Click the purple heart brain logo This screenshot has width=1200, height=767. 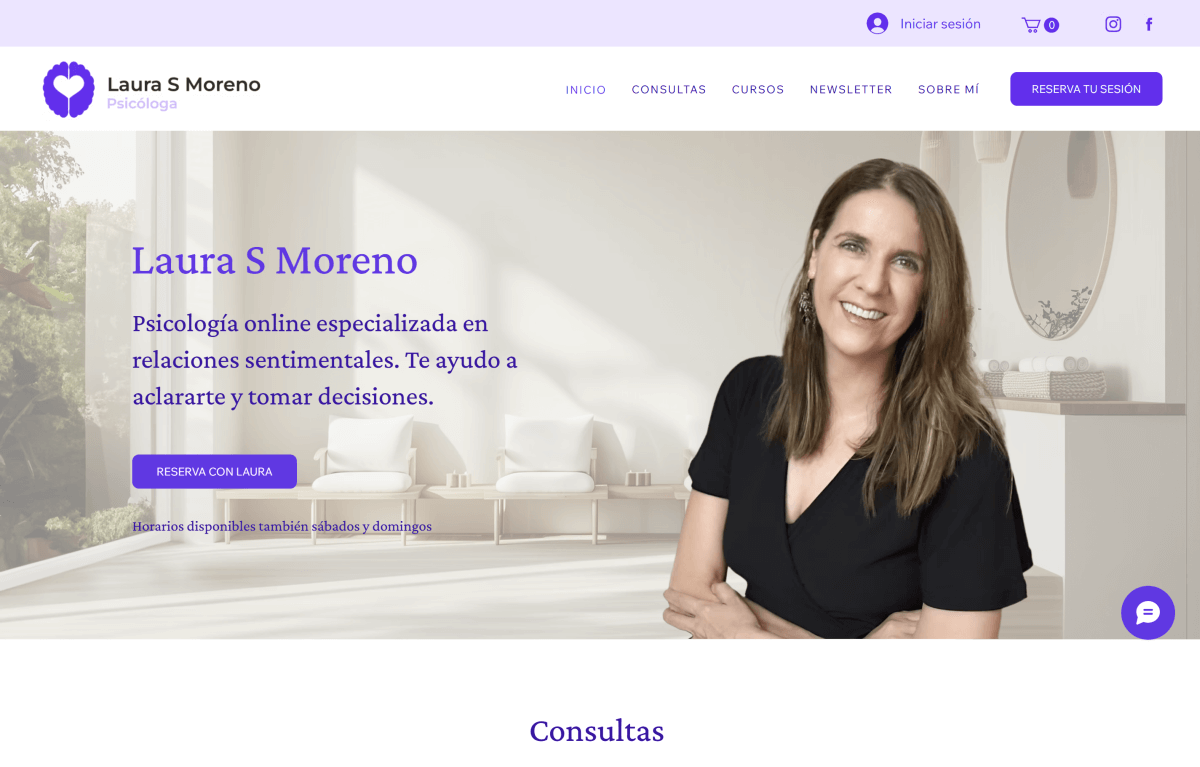click(x=69, y=89)
